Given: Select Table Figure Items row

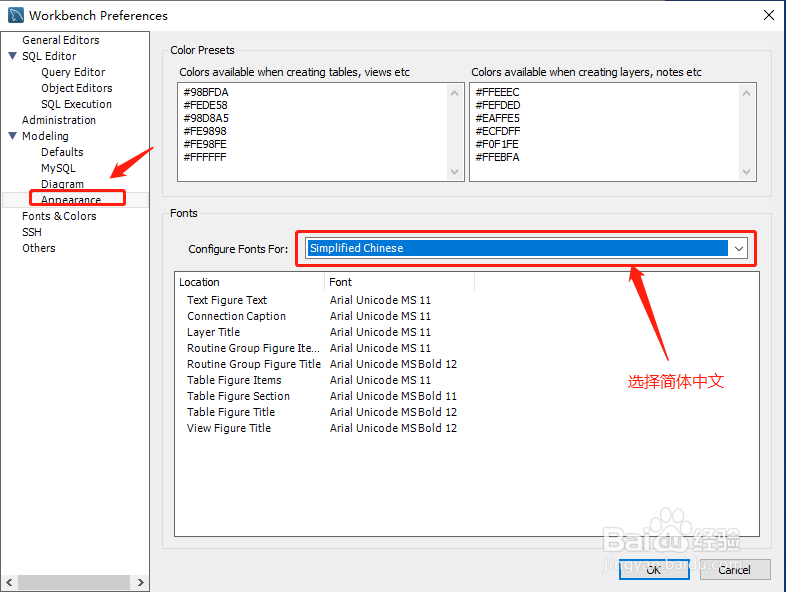Looking at the screenshot, I should pyautogui.click(x=234, y=380).
